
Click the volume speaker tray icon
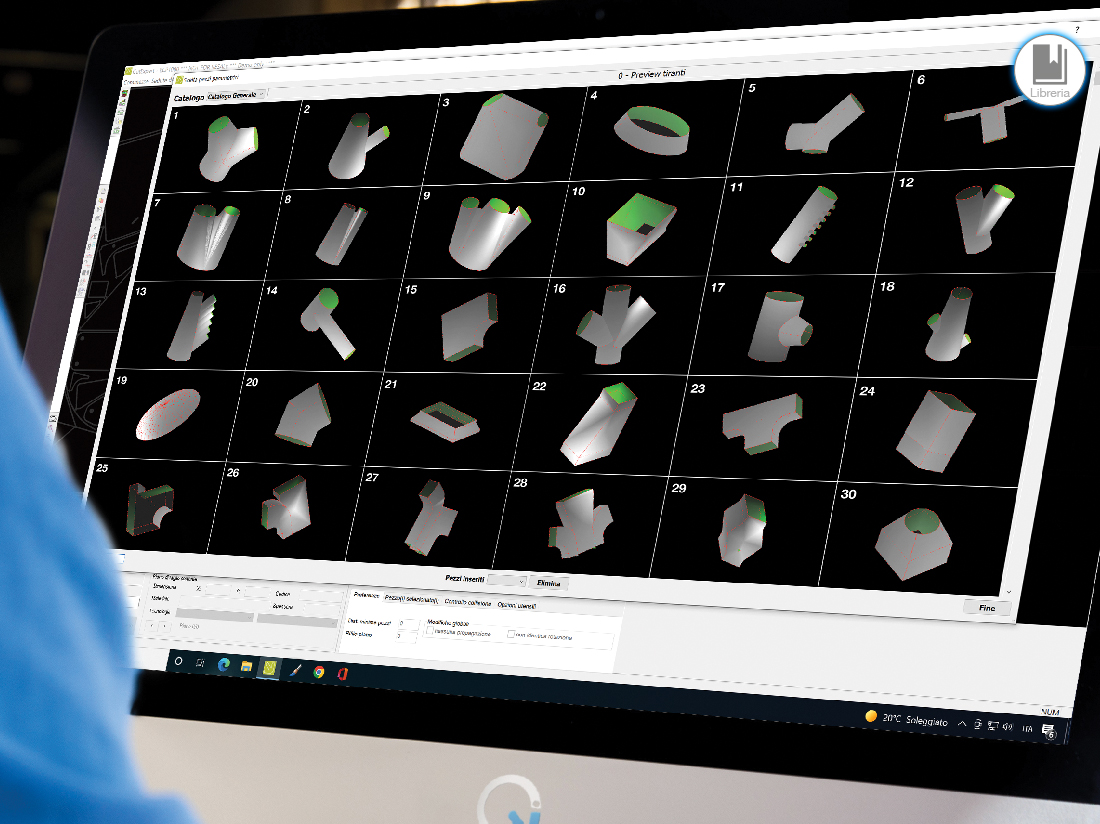coord(1008,727)
